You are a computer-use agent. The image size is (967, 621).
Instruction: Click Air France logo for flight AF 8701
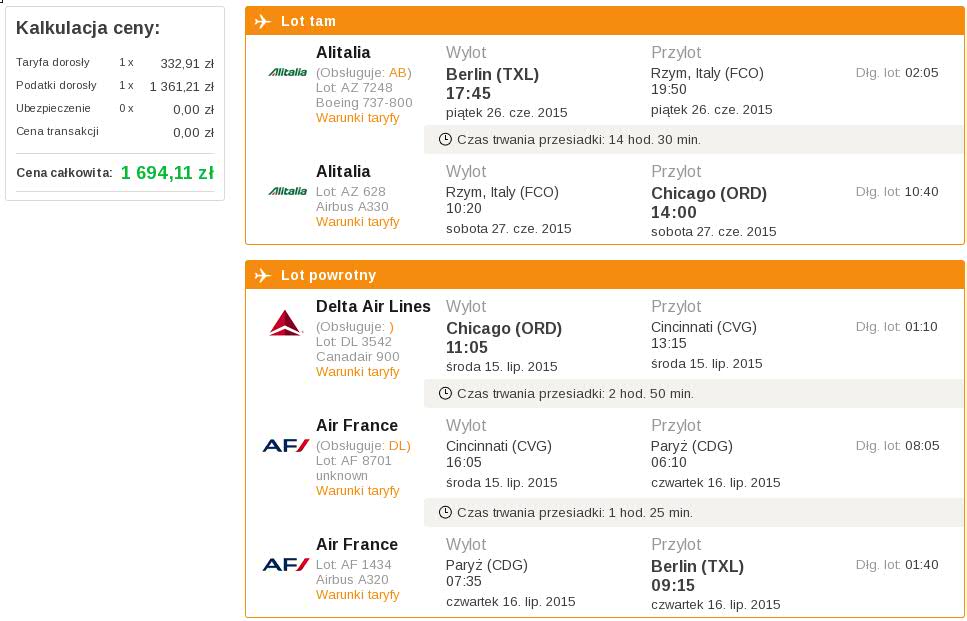pyautogui.click(x=286, y=445)
